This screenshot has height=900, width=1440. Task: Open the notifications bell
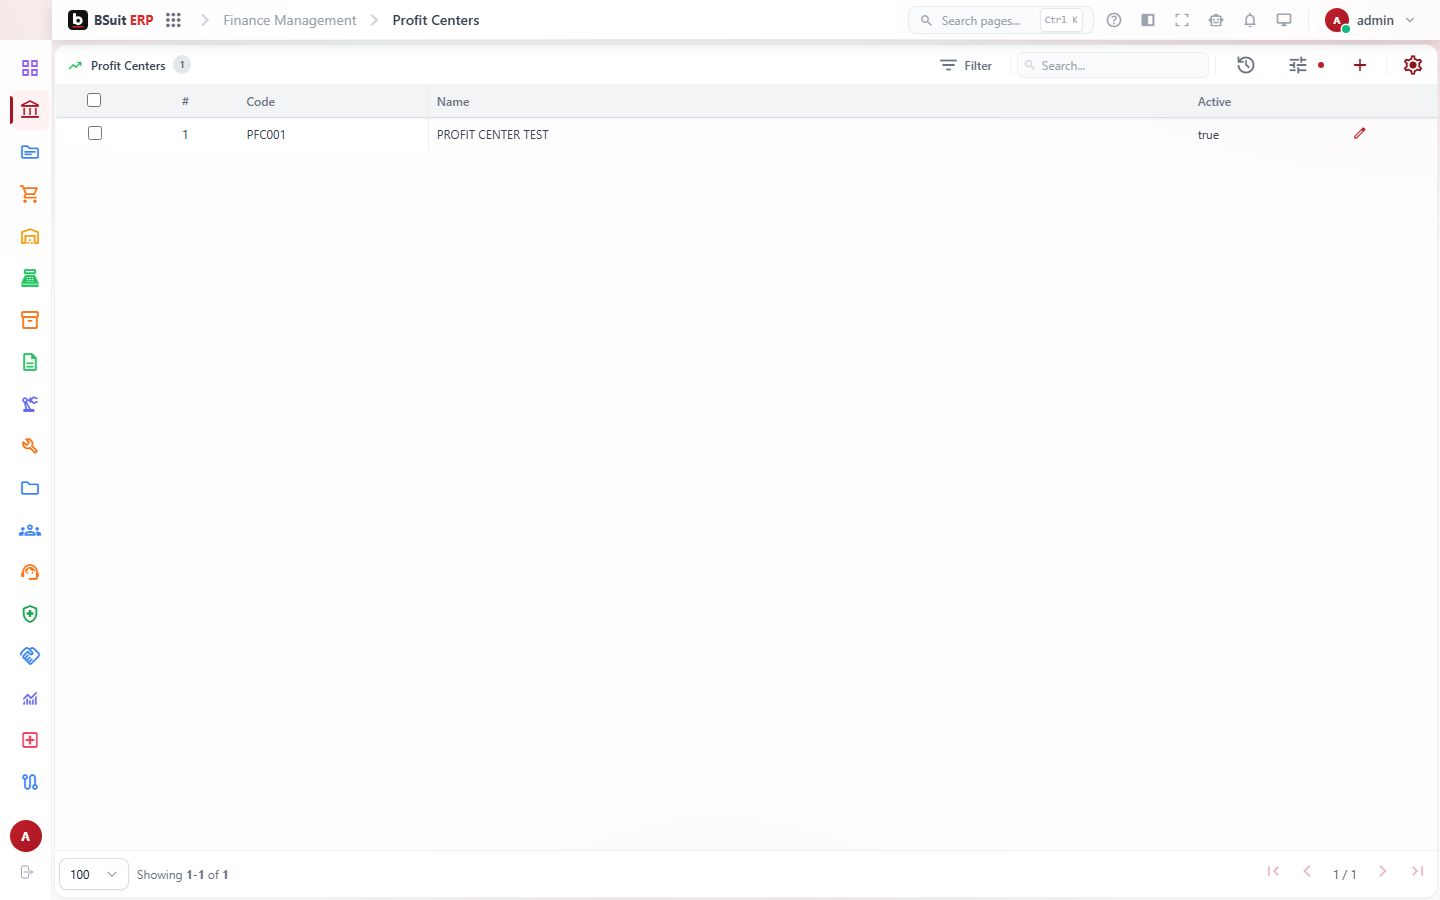point(1250,20)
